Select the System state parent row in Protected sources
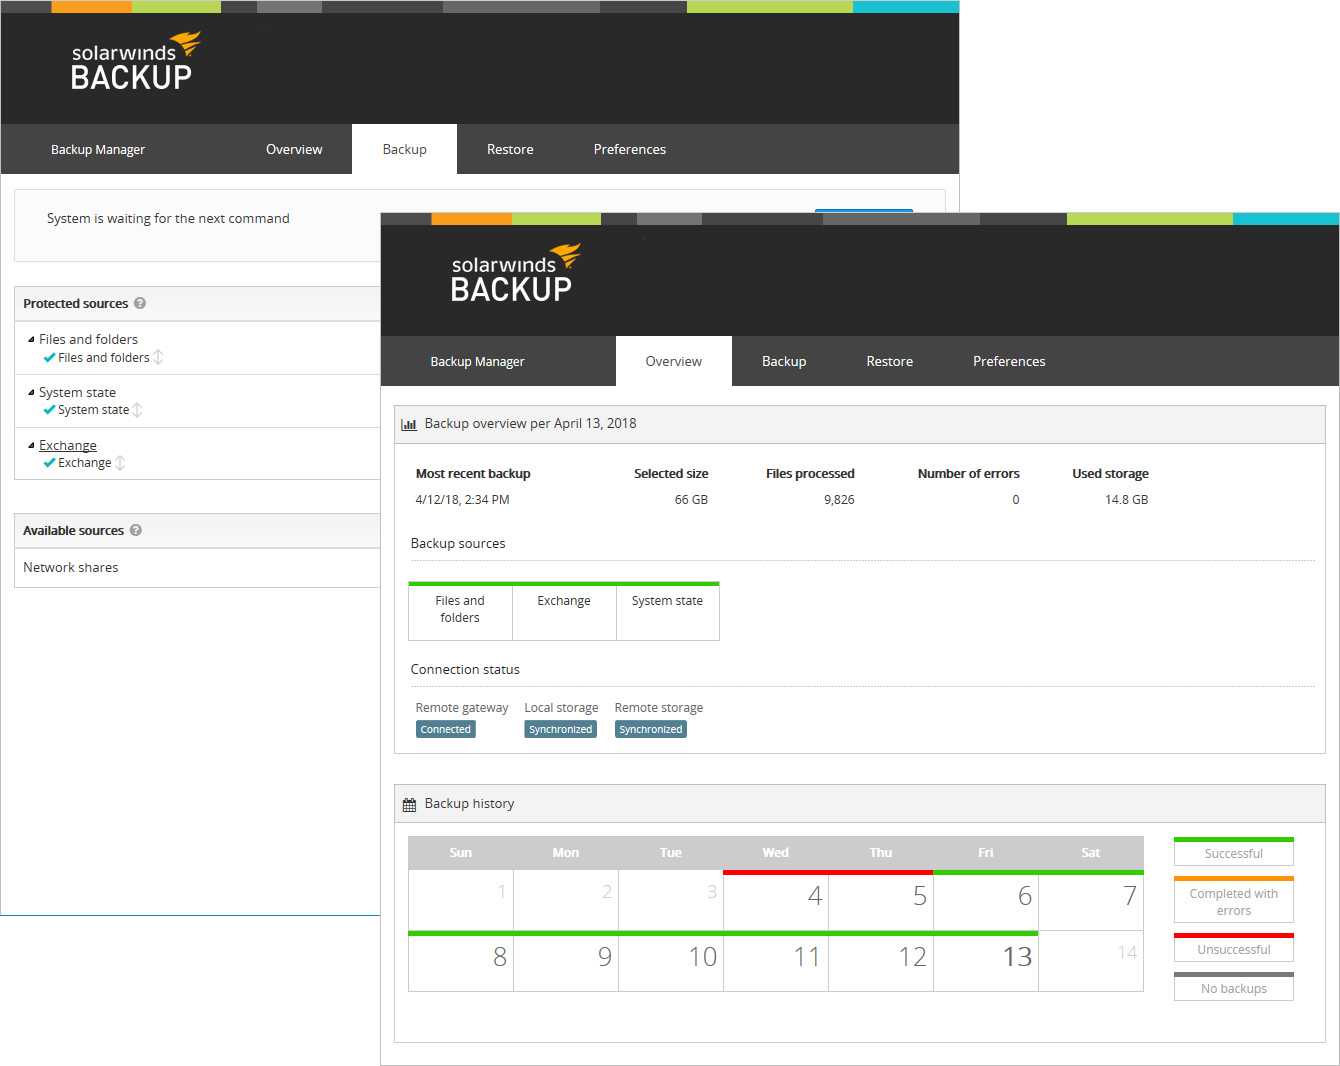The image size is (1340, 1066). tap(77, 392)
